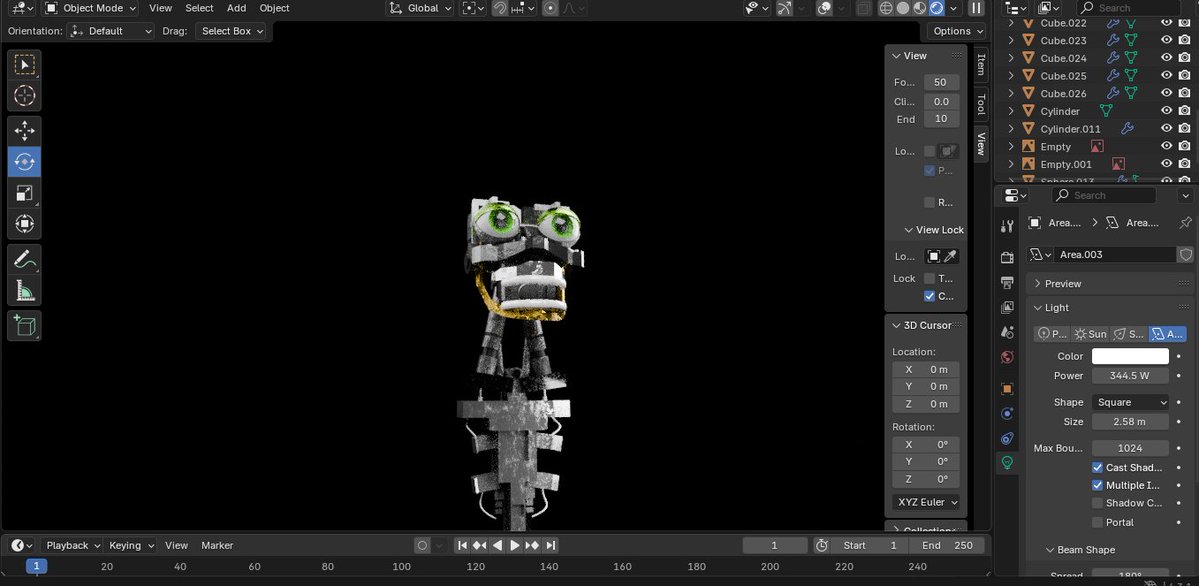This screenshot has height=586, width=1199.
Task: Activate the 3D Cursor tool
Action: (24, 96)
